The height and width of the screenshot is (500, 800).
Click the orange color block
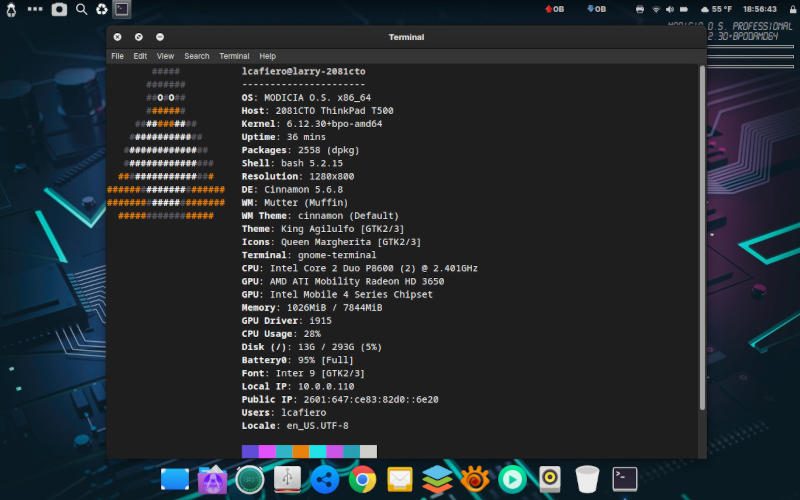301,452
